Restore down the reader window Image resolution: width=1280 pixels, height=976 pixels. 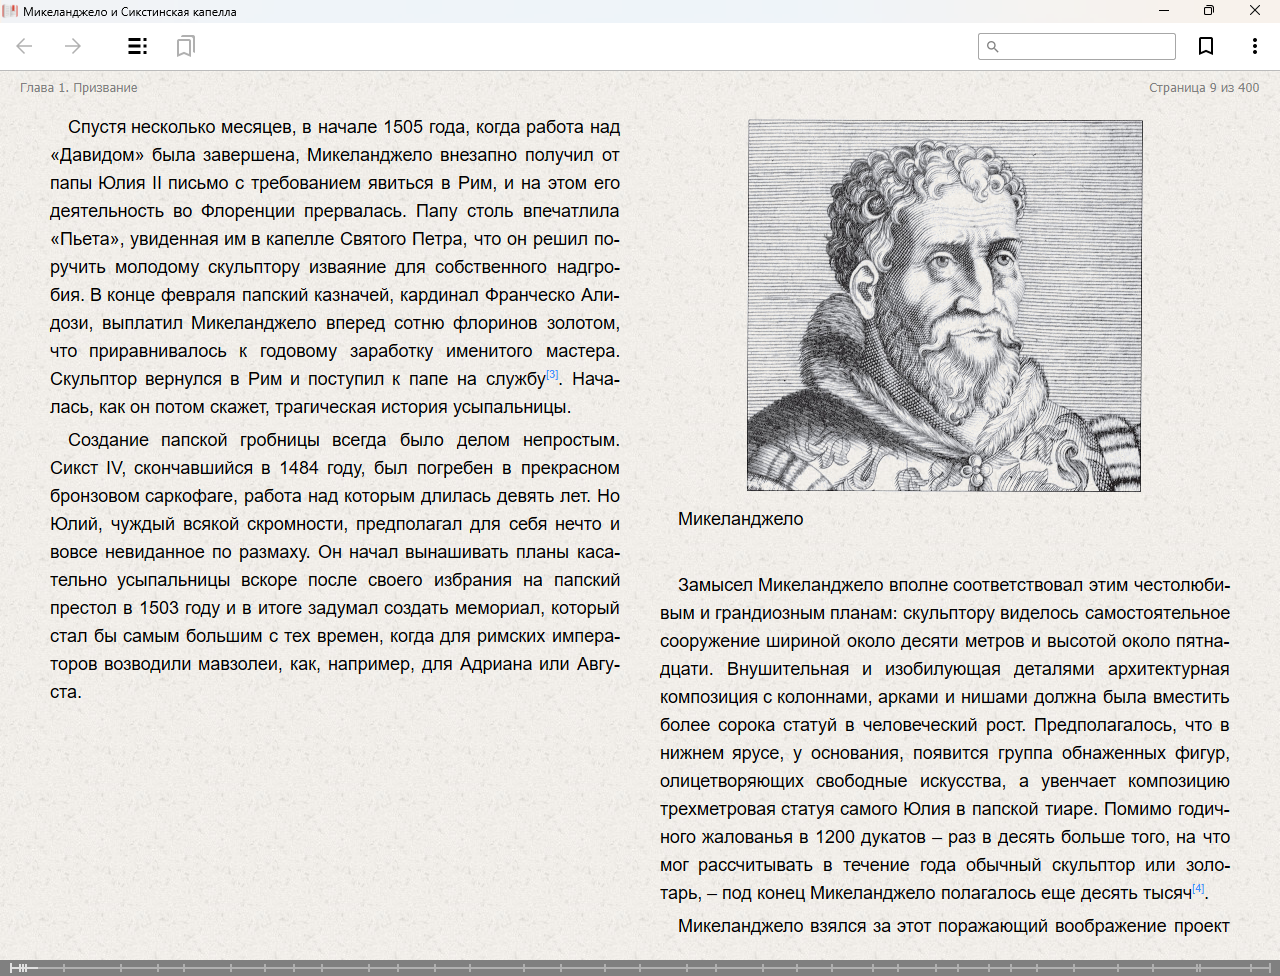pyautogui.click(x=1209, y=11)
